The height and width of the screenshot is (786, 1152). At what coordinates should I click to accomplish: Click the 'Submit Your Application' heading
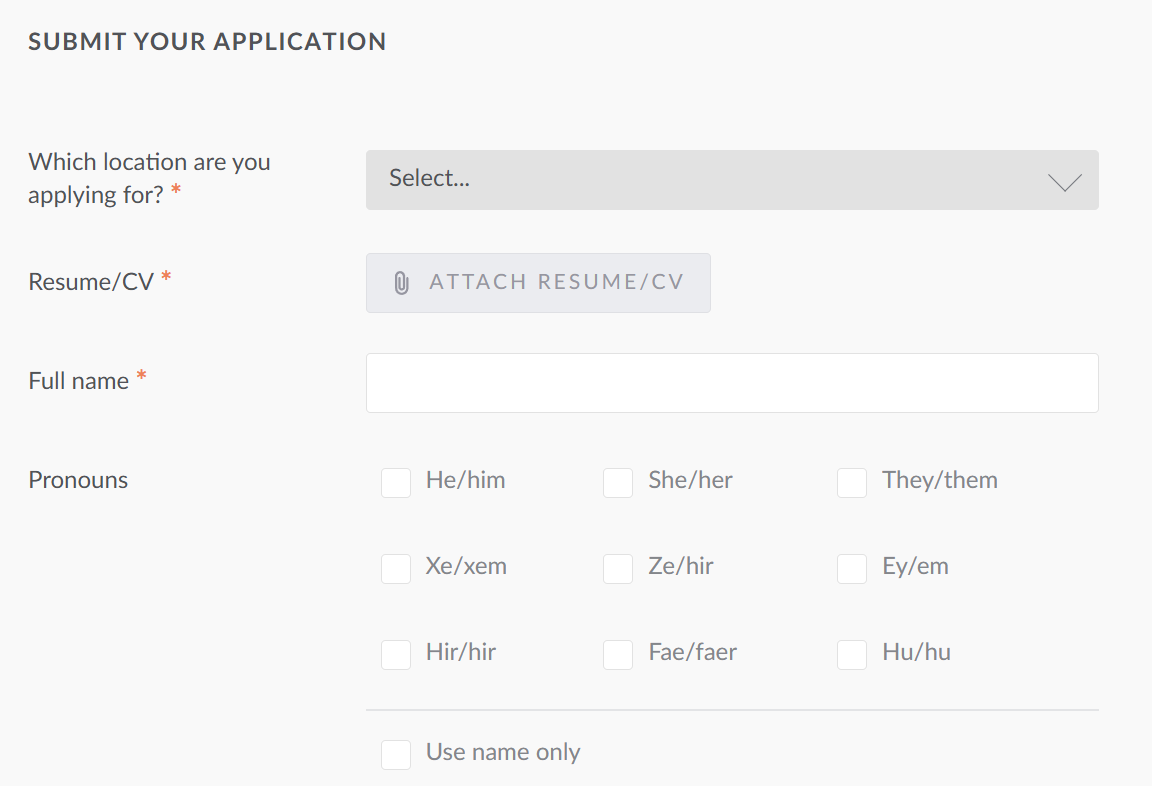(x=207, y=42)
